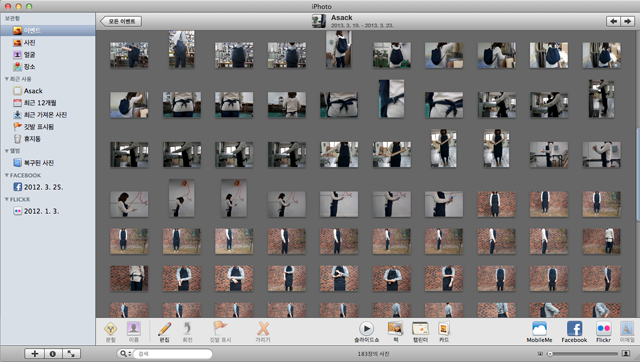The height and width of the screenshot is (362, 640).
Task: Click the plus add button
Action: pos(35,354)
